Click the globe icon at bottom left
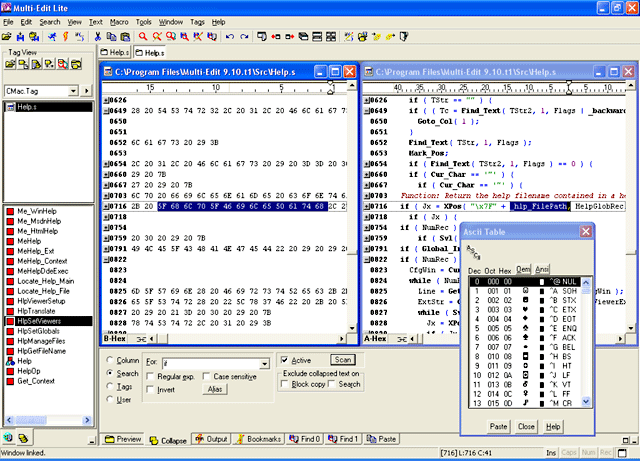Viewport: 640px width, 461px height. coord(8,438)
